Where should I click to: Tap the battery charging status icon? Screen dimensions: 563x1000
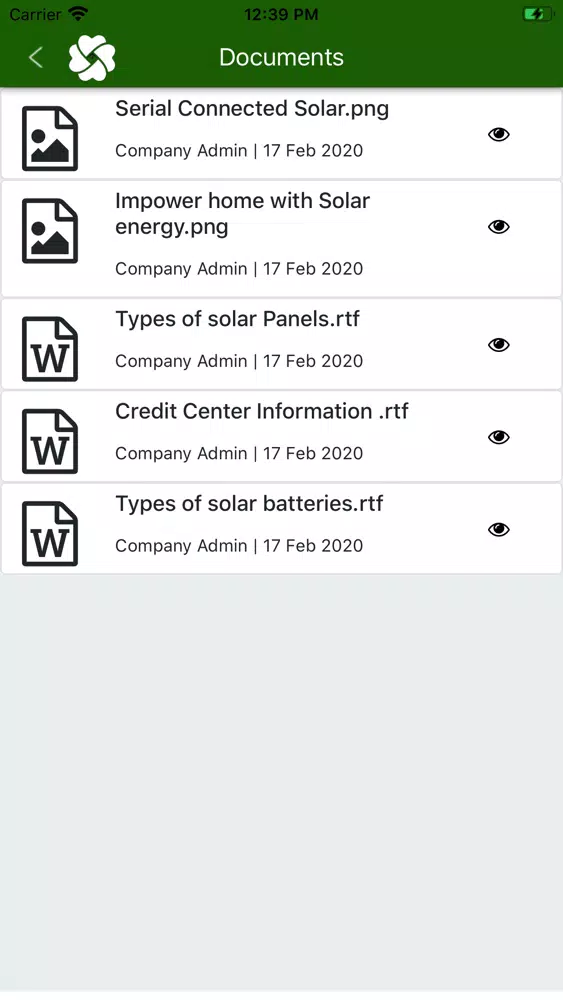pyautogui.click(x=537, y=14)
